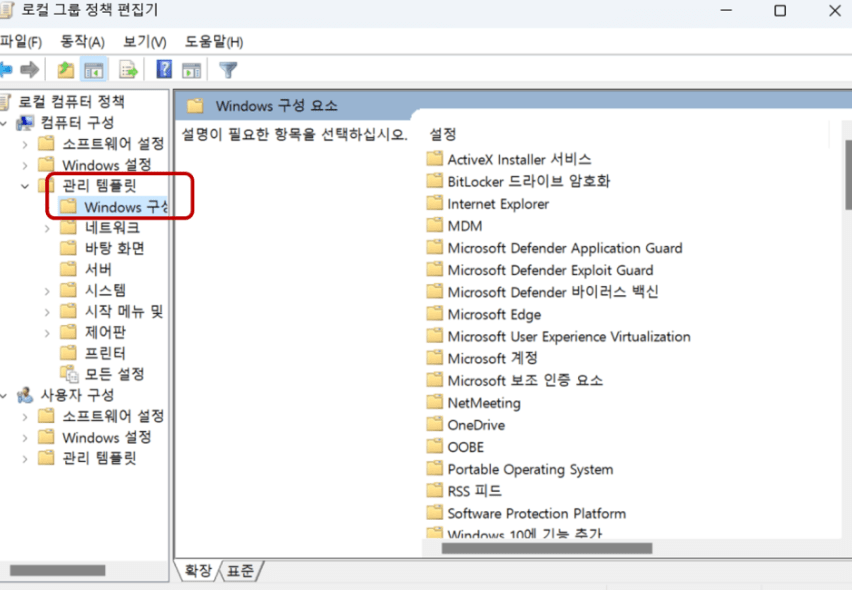Click the Export list toolbar icon

click(129, 70)
